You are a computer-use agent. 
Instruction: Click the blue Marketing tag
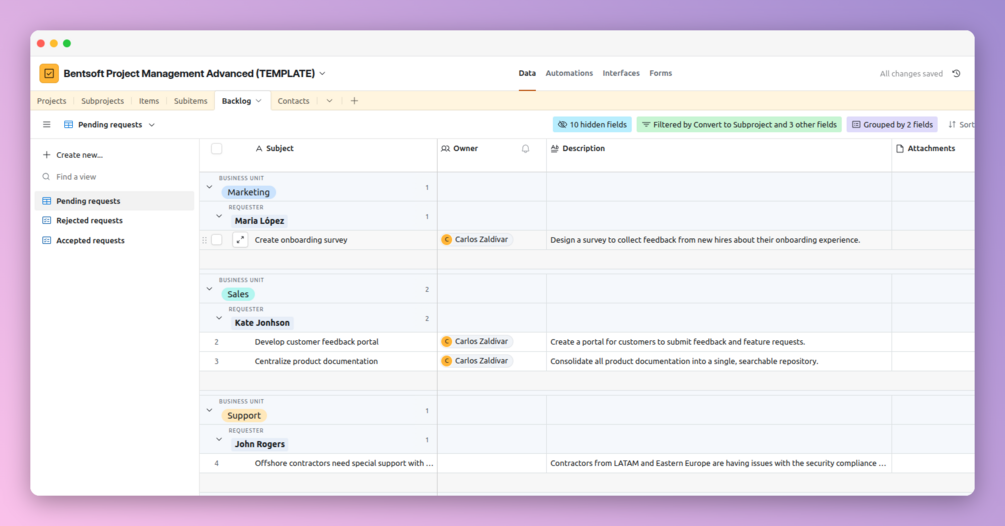(249, 192)
